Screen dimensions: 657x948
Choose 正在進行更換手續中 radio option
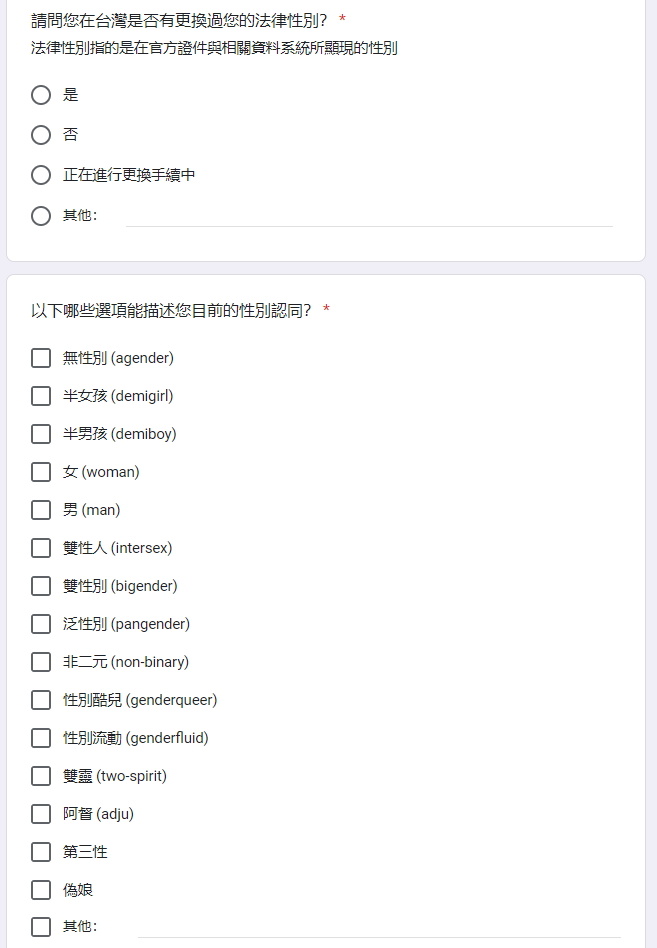coord(41,175)
